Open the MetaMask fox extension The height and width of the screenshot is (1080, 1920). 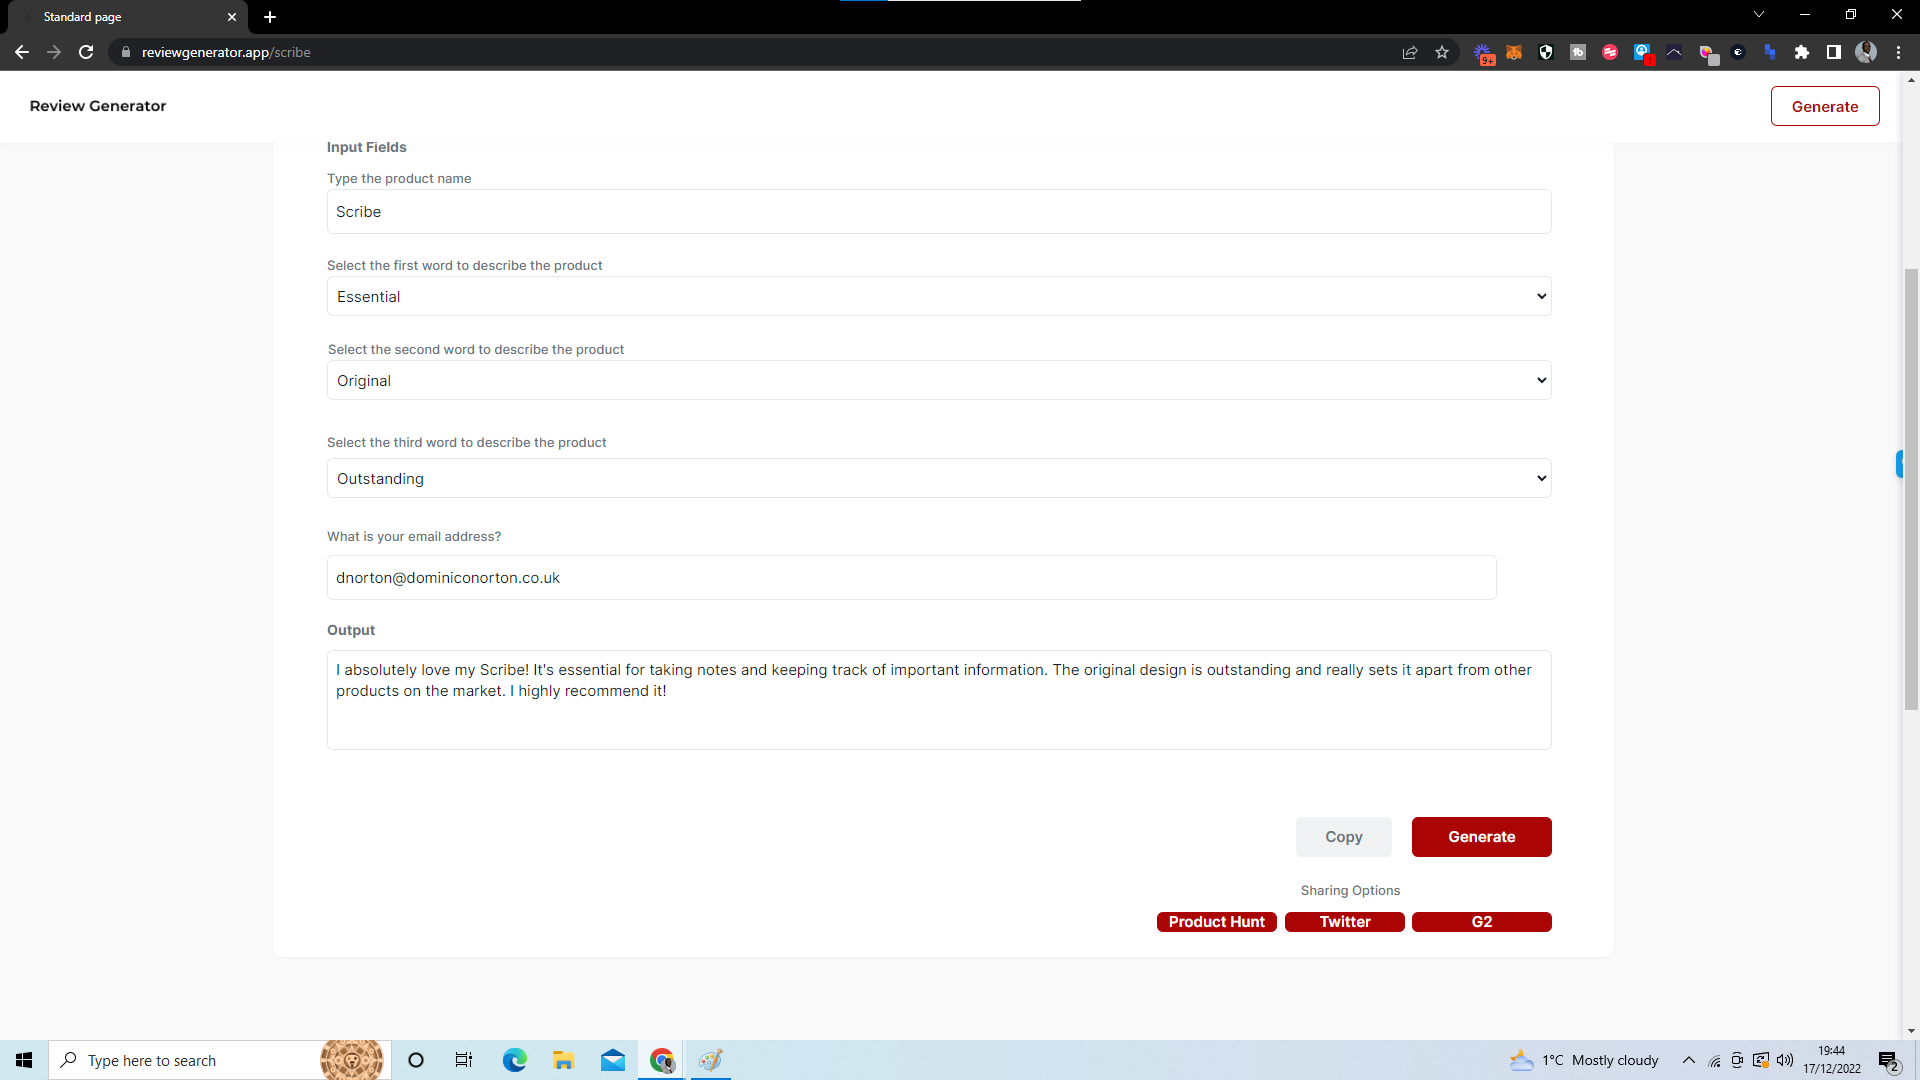point(1514,52)
